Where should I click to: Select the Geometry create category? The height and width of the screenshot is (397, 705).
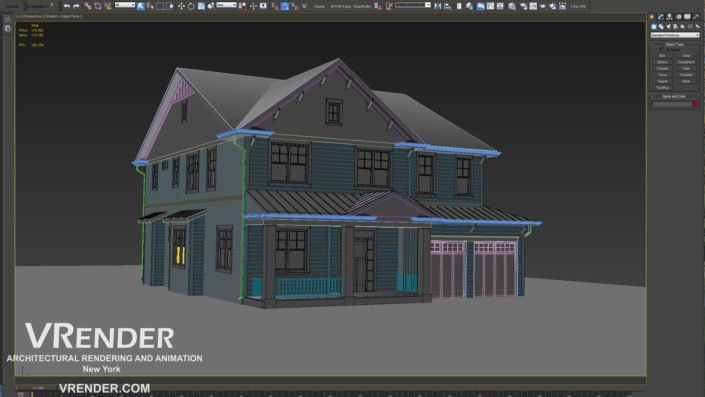click(x=654, y=27)
